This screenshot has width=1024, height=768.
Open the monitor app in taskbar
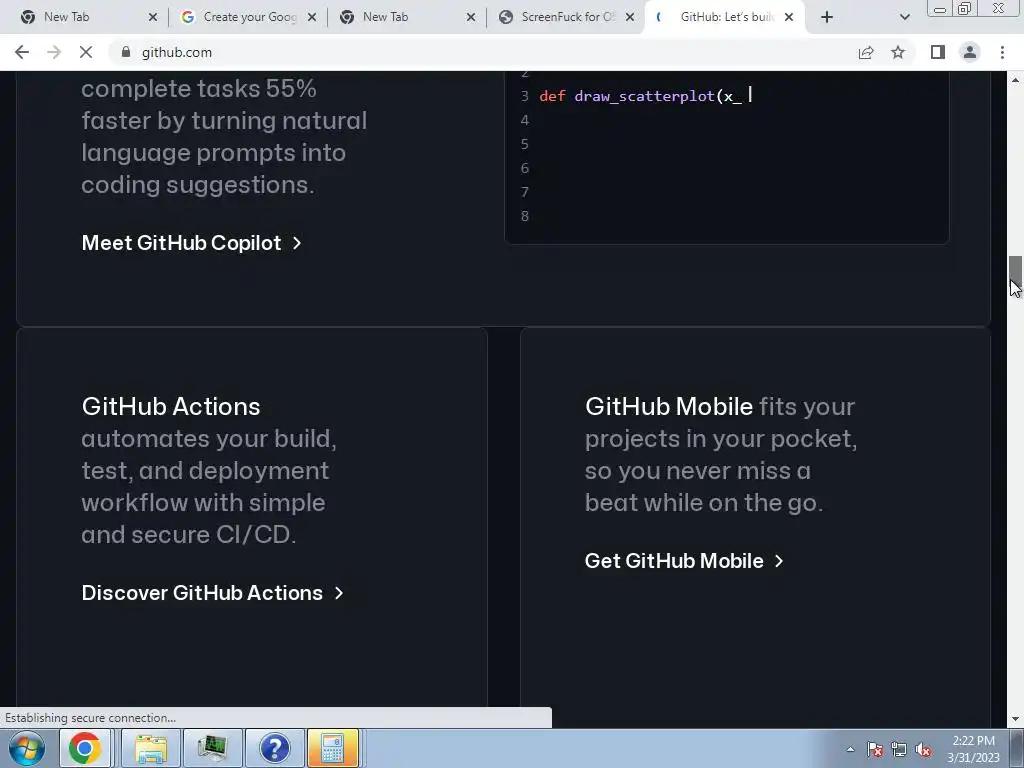(212, 748)
